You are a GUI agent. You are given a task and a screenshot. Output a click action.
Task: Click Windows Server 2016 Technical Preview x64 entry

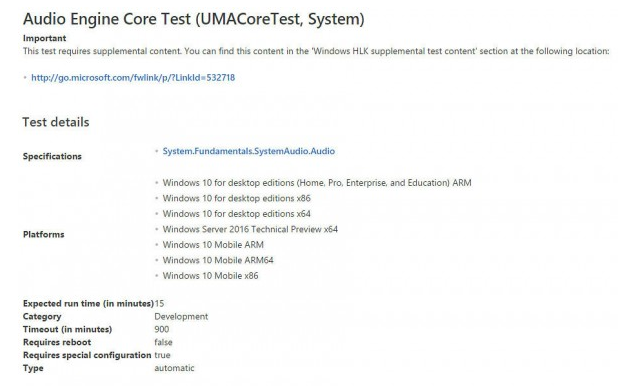[x=250, y=229]
